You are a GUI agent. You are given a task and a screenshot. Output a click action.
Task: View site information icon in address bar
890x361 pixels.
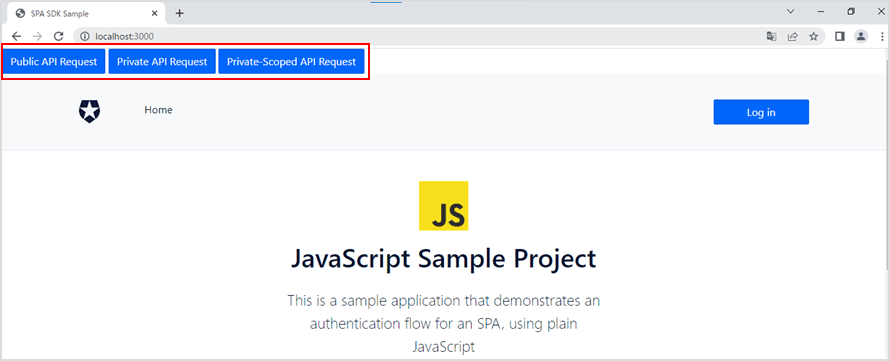(85, 36)
